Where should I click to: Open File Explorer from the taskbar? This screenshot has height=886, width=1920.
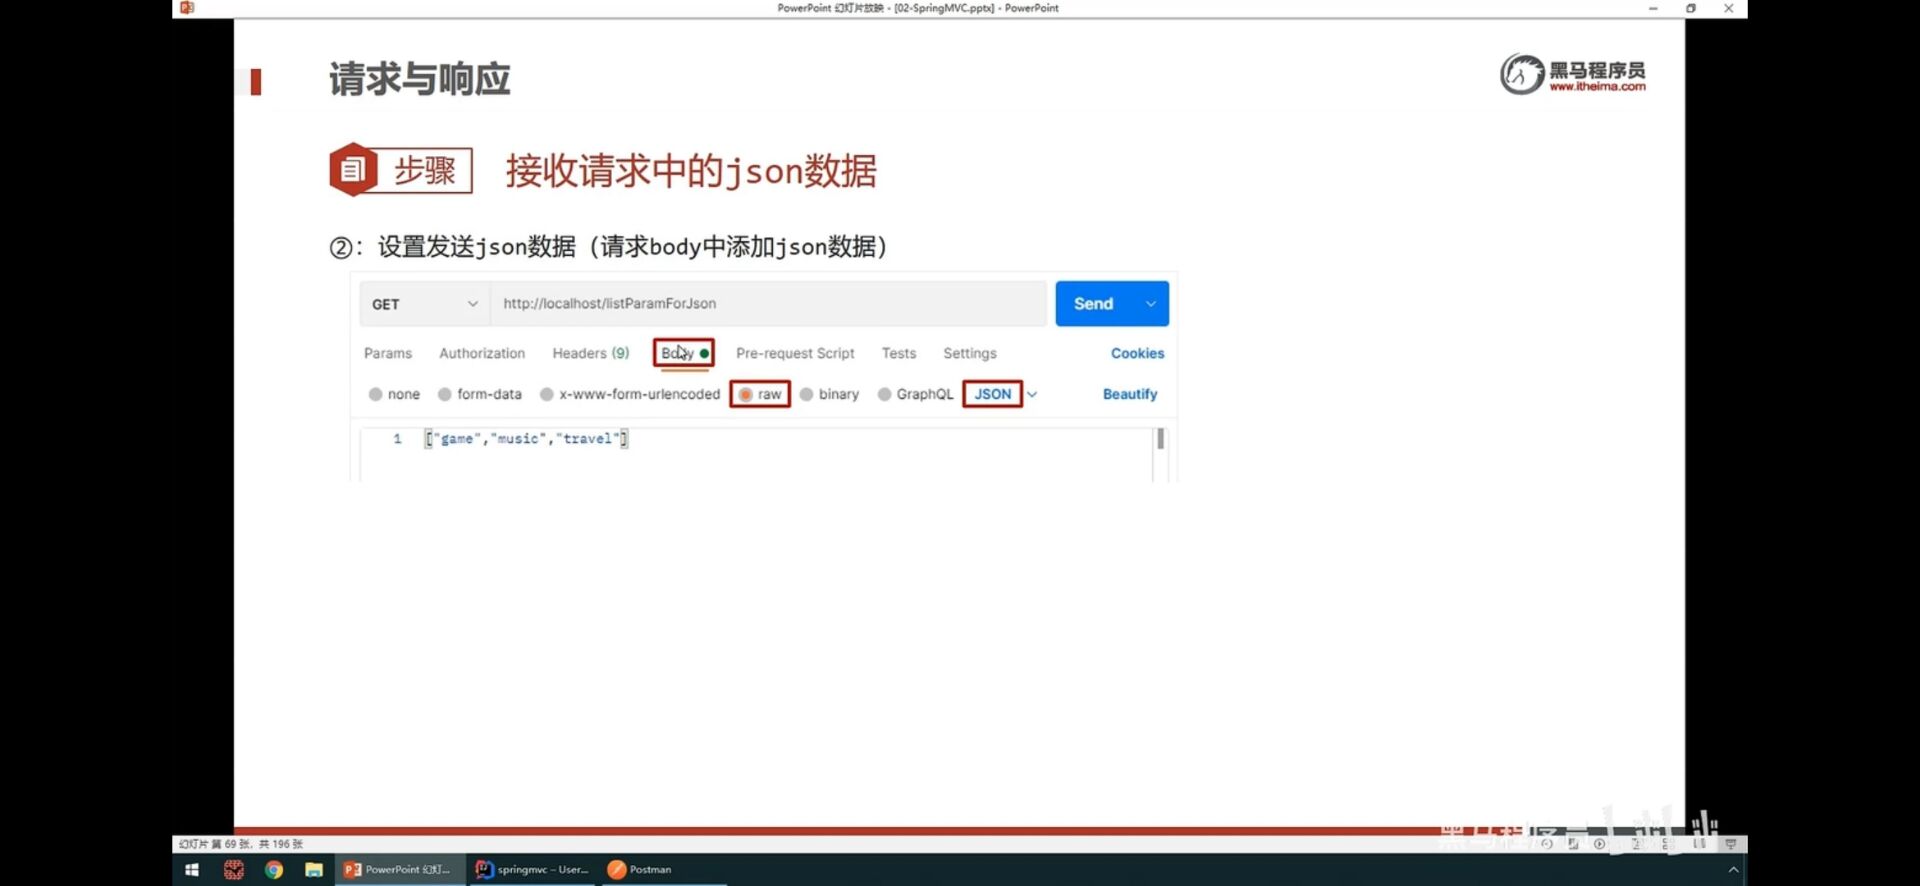click(x=314, y=870)
